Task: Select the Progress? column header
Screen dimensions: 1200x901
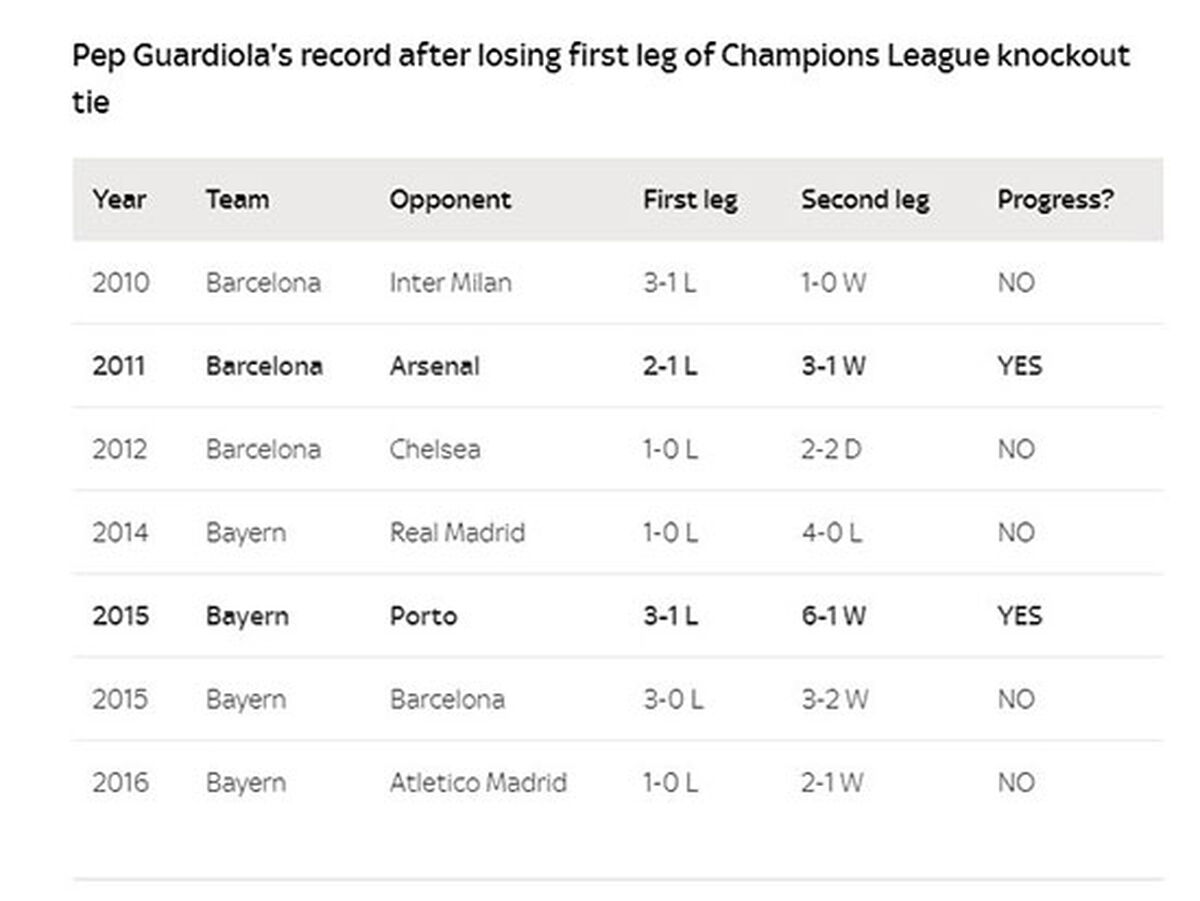Action: point(1055,200)
